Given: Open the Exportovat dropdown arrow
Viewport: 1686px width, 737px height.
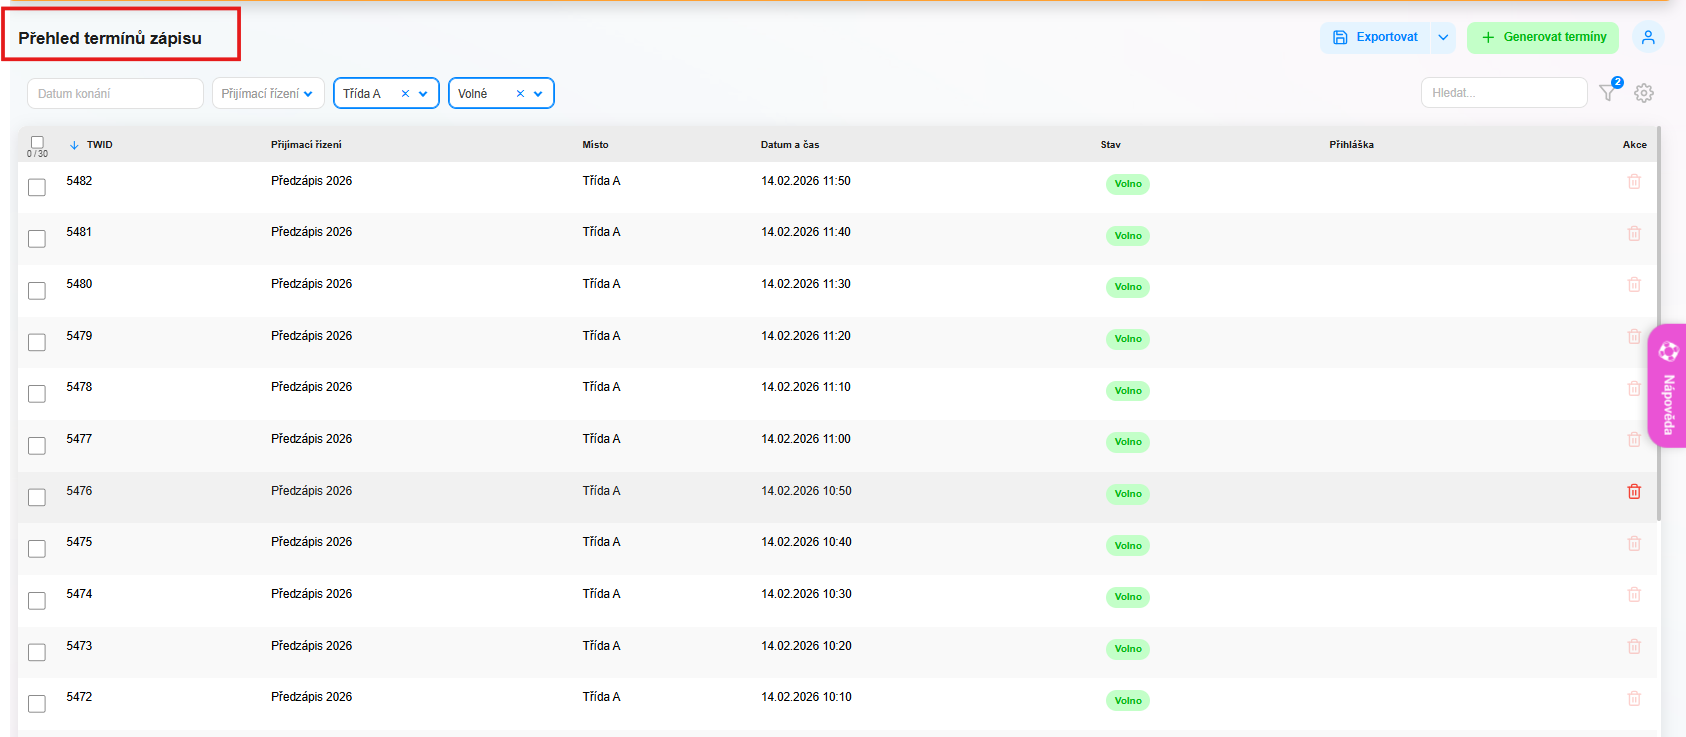Looking at the screenshot, I should tap(1443, 37).
